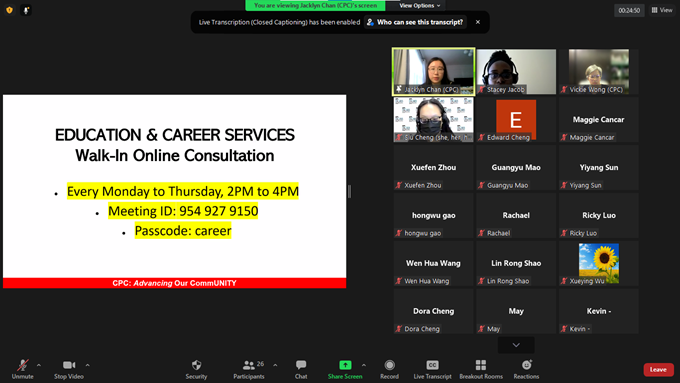680x383 pixels.
Task: Open the Chat panel
Action: [x=301, y=369]
